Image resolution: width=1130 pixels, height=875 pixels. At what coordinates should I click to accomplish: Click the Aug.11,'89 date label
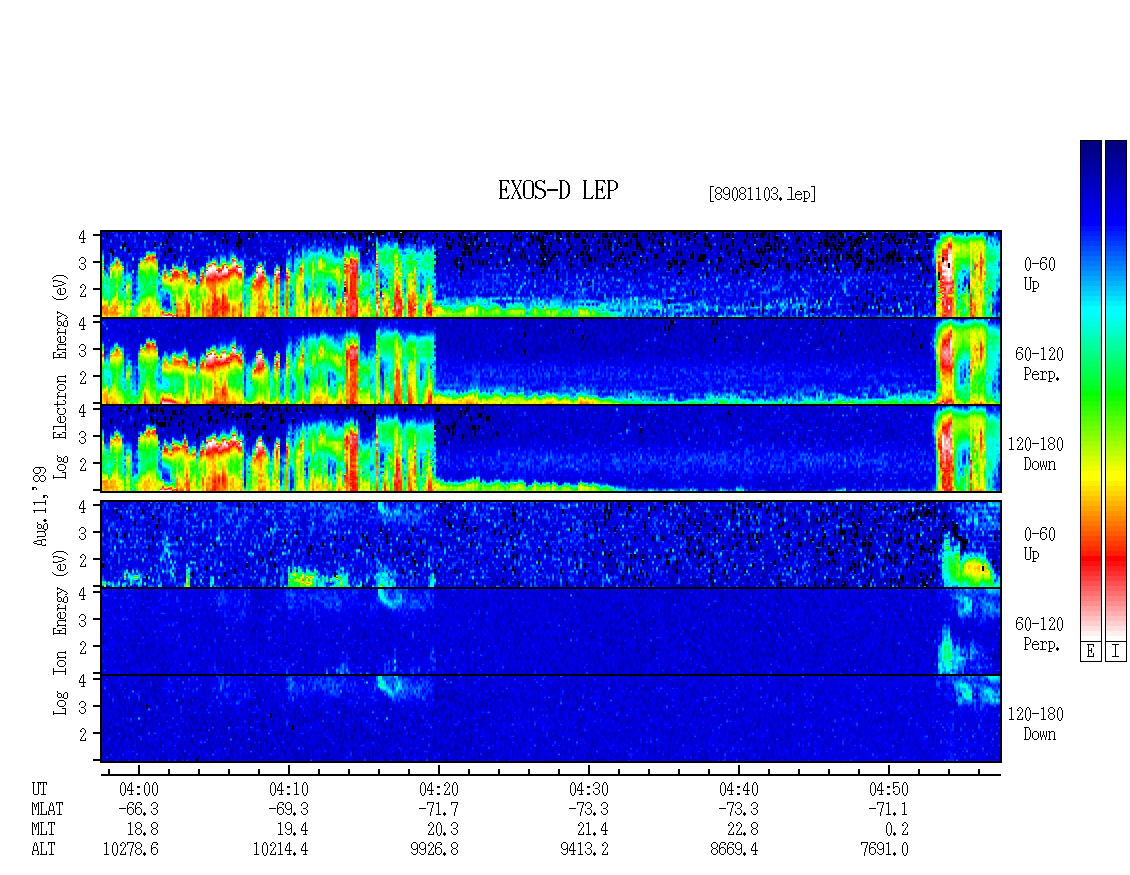(40, 505)
